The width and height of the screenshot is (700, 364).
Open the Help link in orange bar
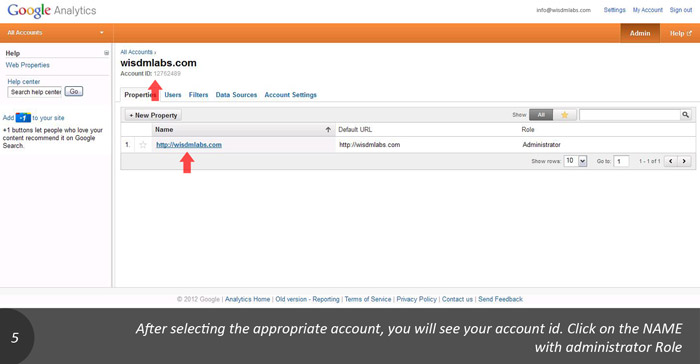[x=680, y=33]
